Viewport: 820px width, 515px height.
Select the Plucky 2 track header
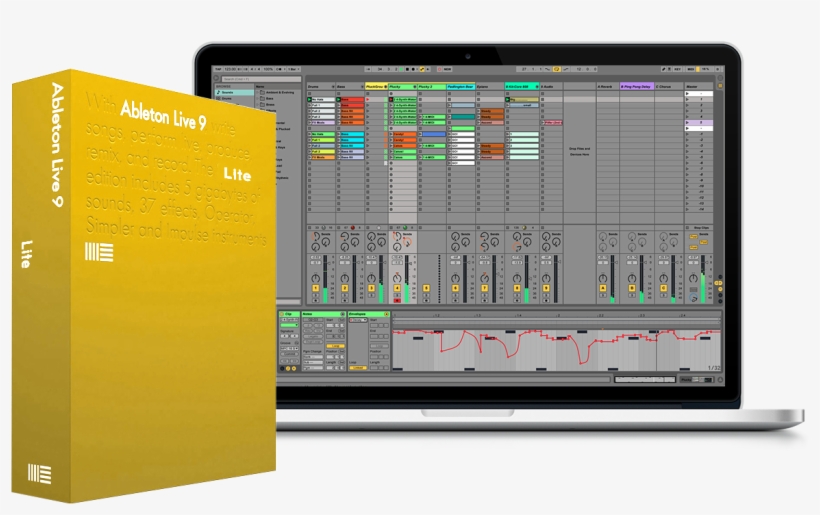[x=432, y=87]
